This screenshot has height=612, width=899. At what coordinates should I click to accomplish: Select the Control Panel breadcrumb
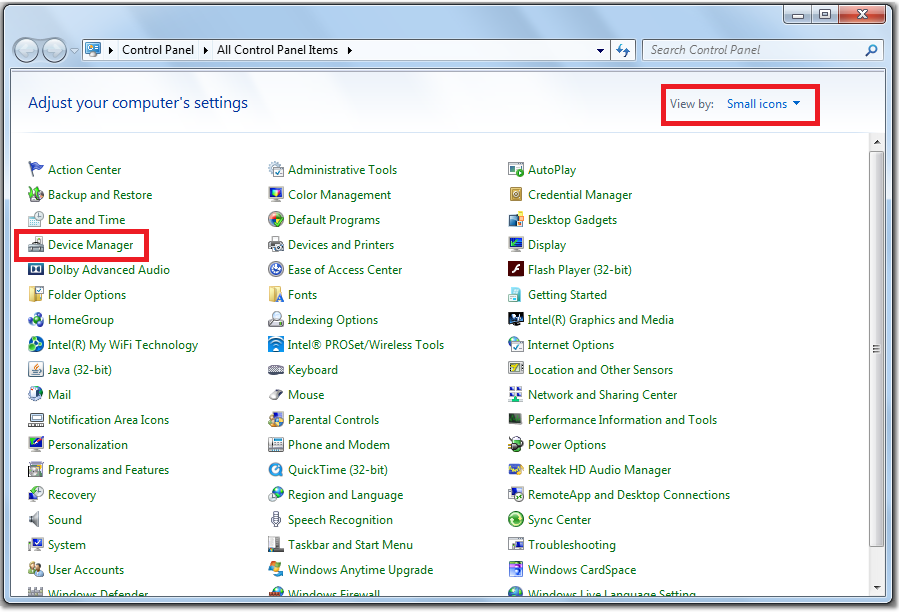coord(158,50)
